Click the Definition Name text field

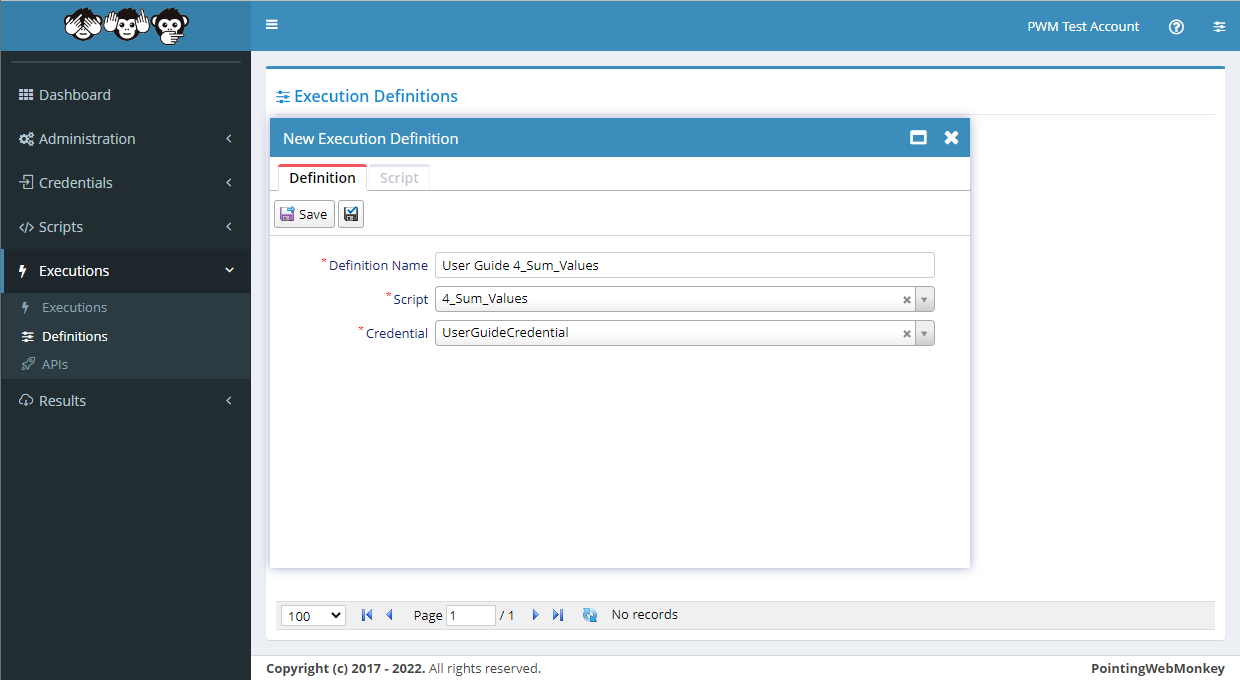[x=684, y=265]
